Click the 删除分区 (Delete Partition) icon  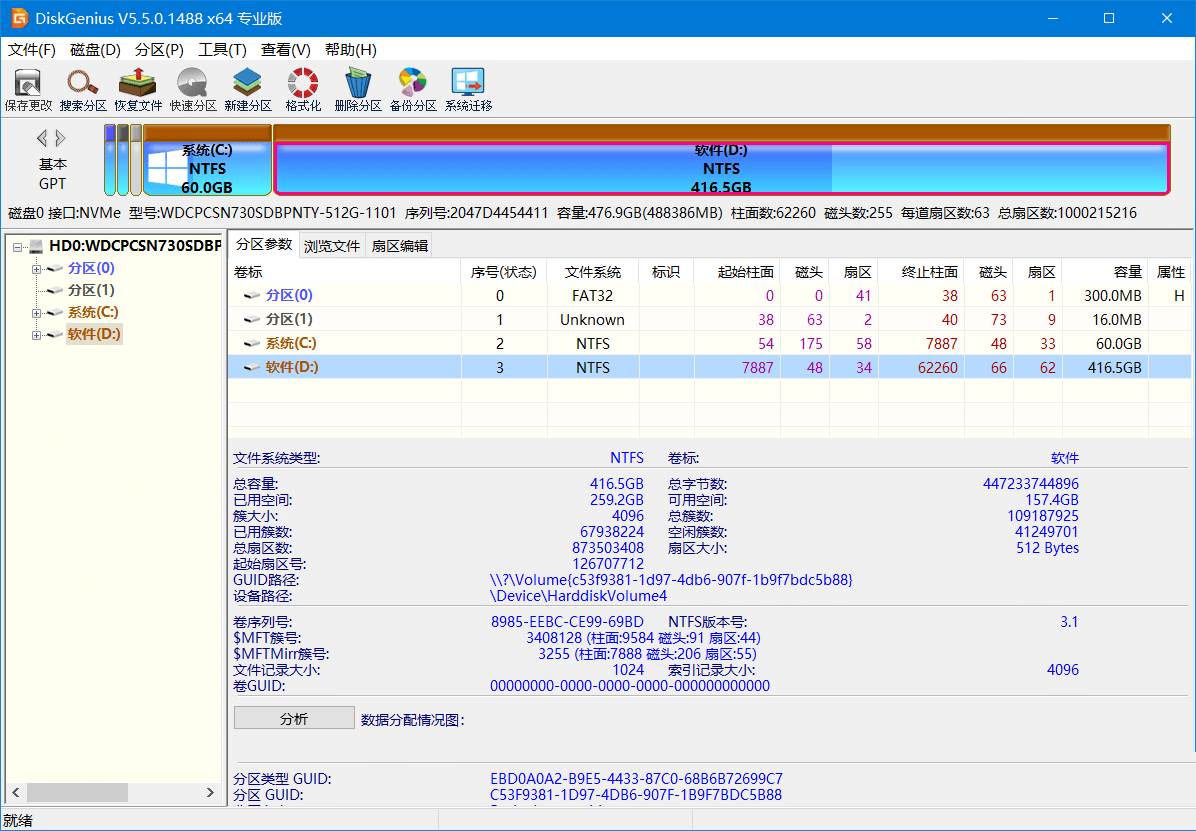[358, 89]
